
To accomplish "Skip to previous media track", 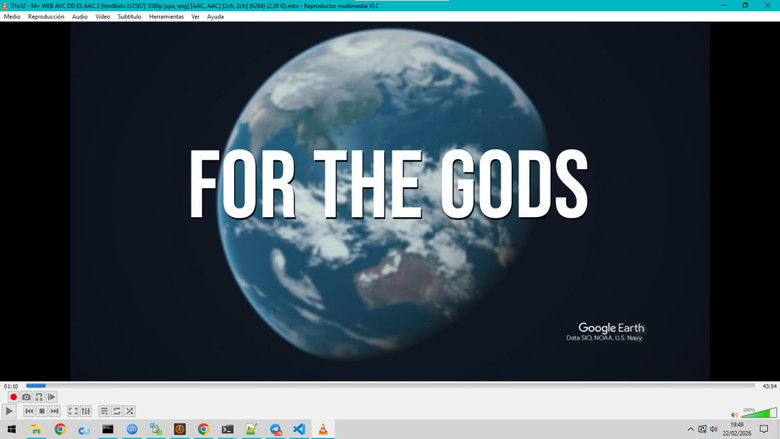I will pos(29,411).
